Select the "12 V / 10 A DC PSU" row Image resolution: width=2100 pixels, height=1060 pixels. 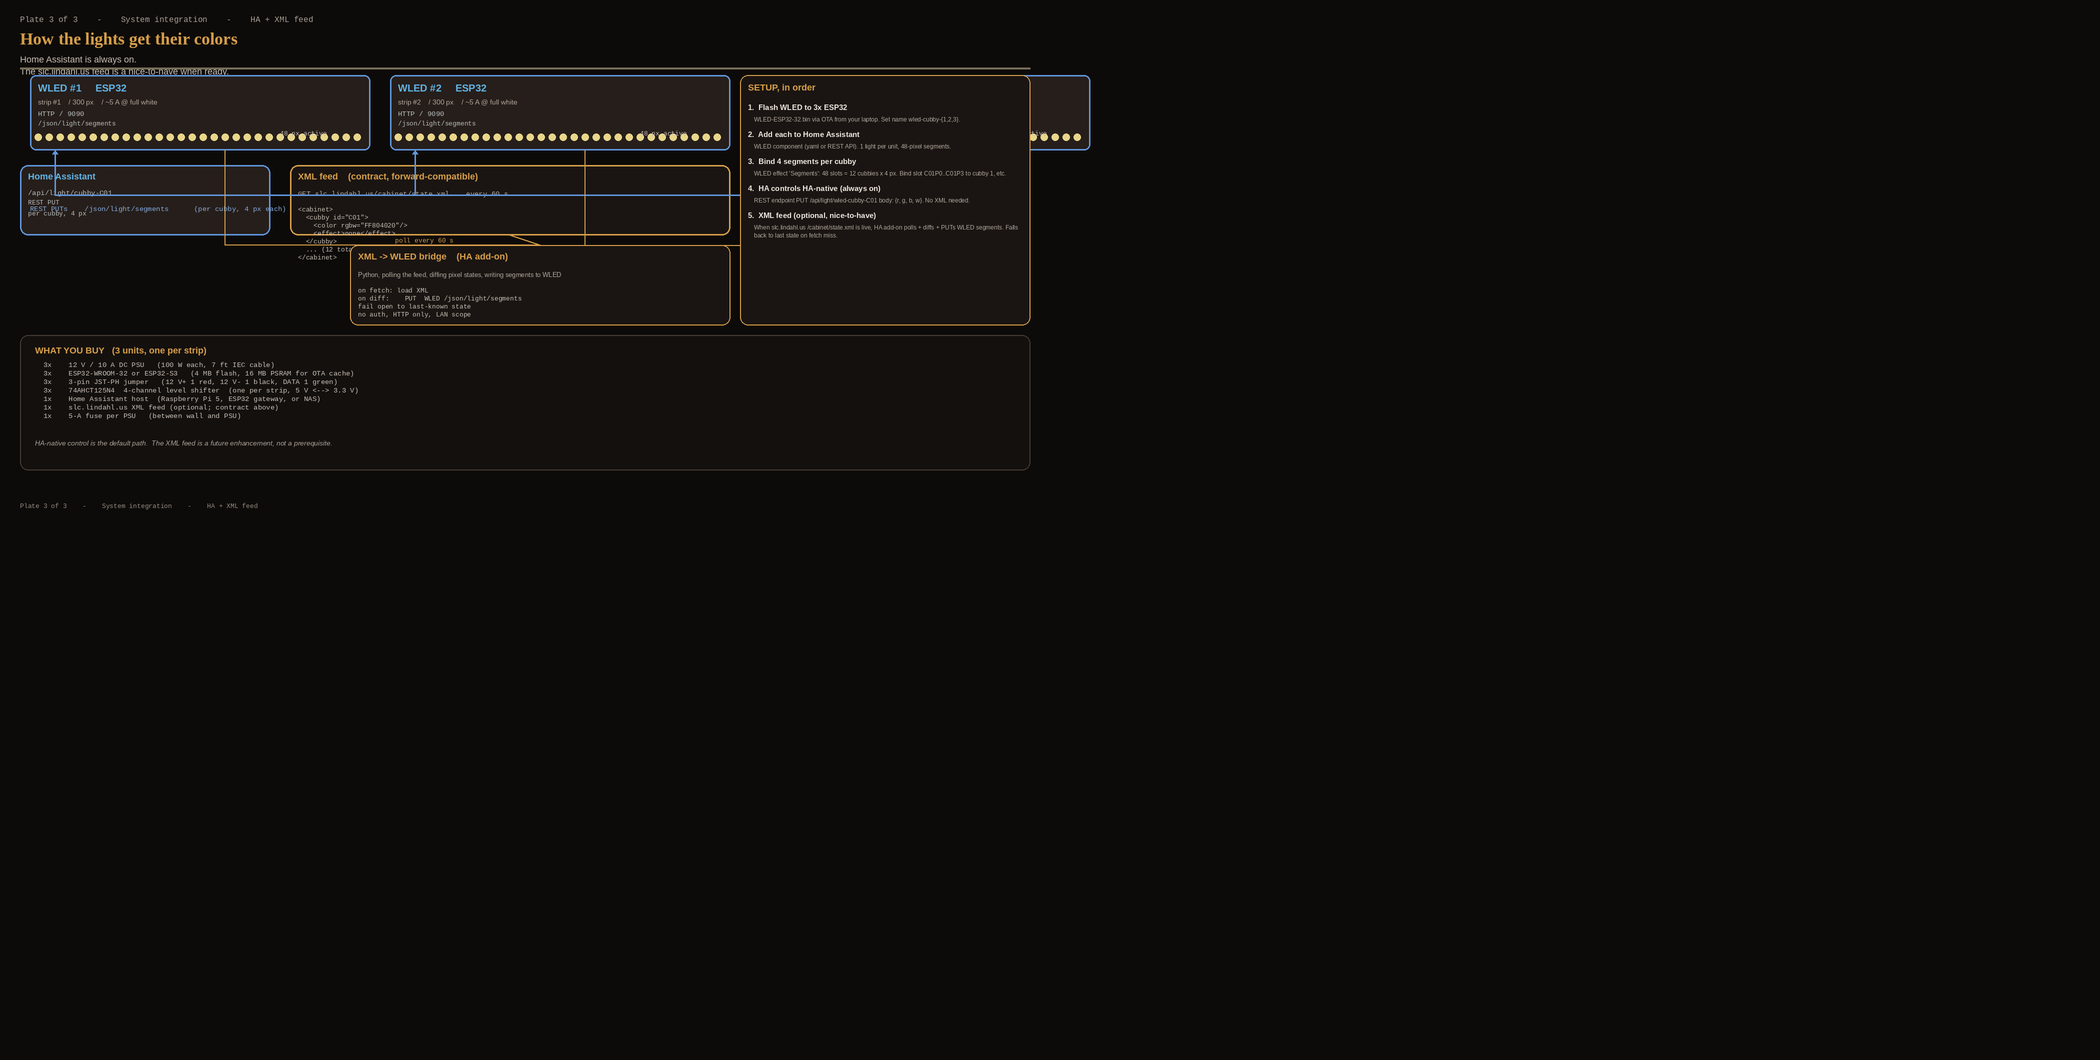point(159,365)
